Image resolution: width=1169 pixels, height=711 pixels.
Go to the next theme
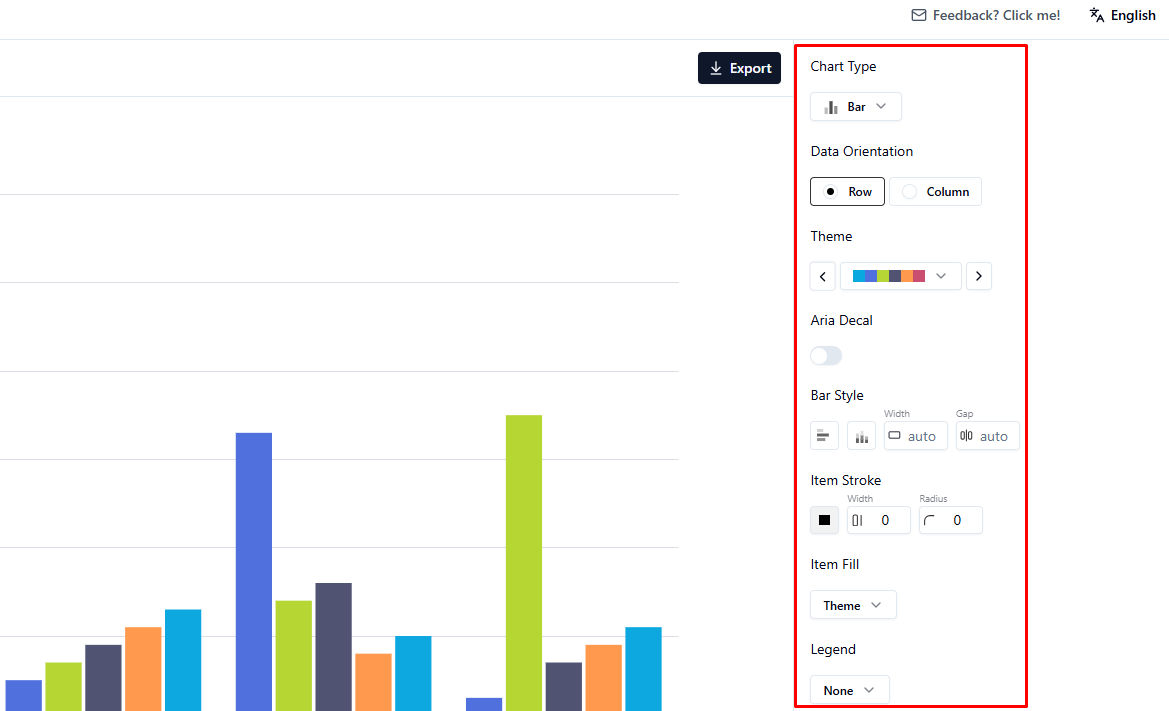point(979,276)
